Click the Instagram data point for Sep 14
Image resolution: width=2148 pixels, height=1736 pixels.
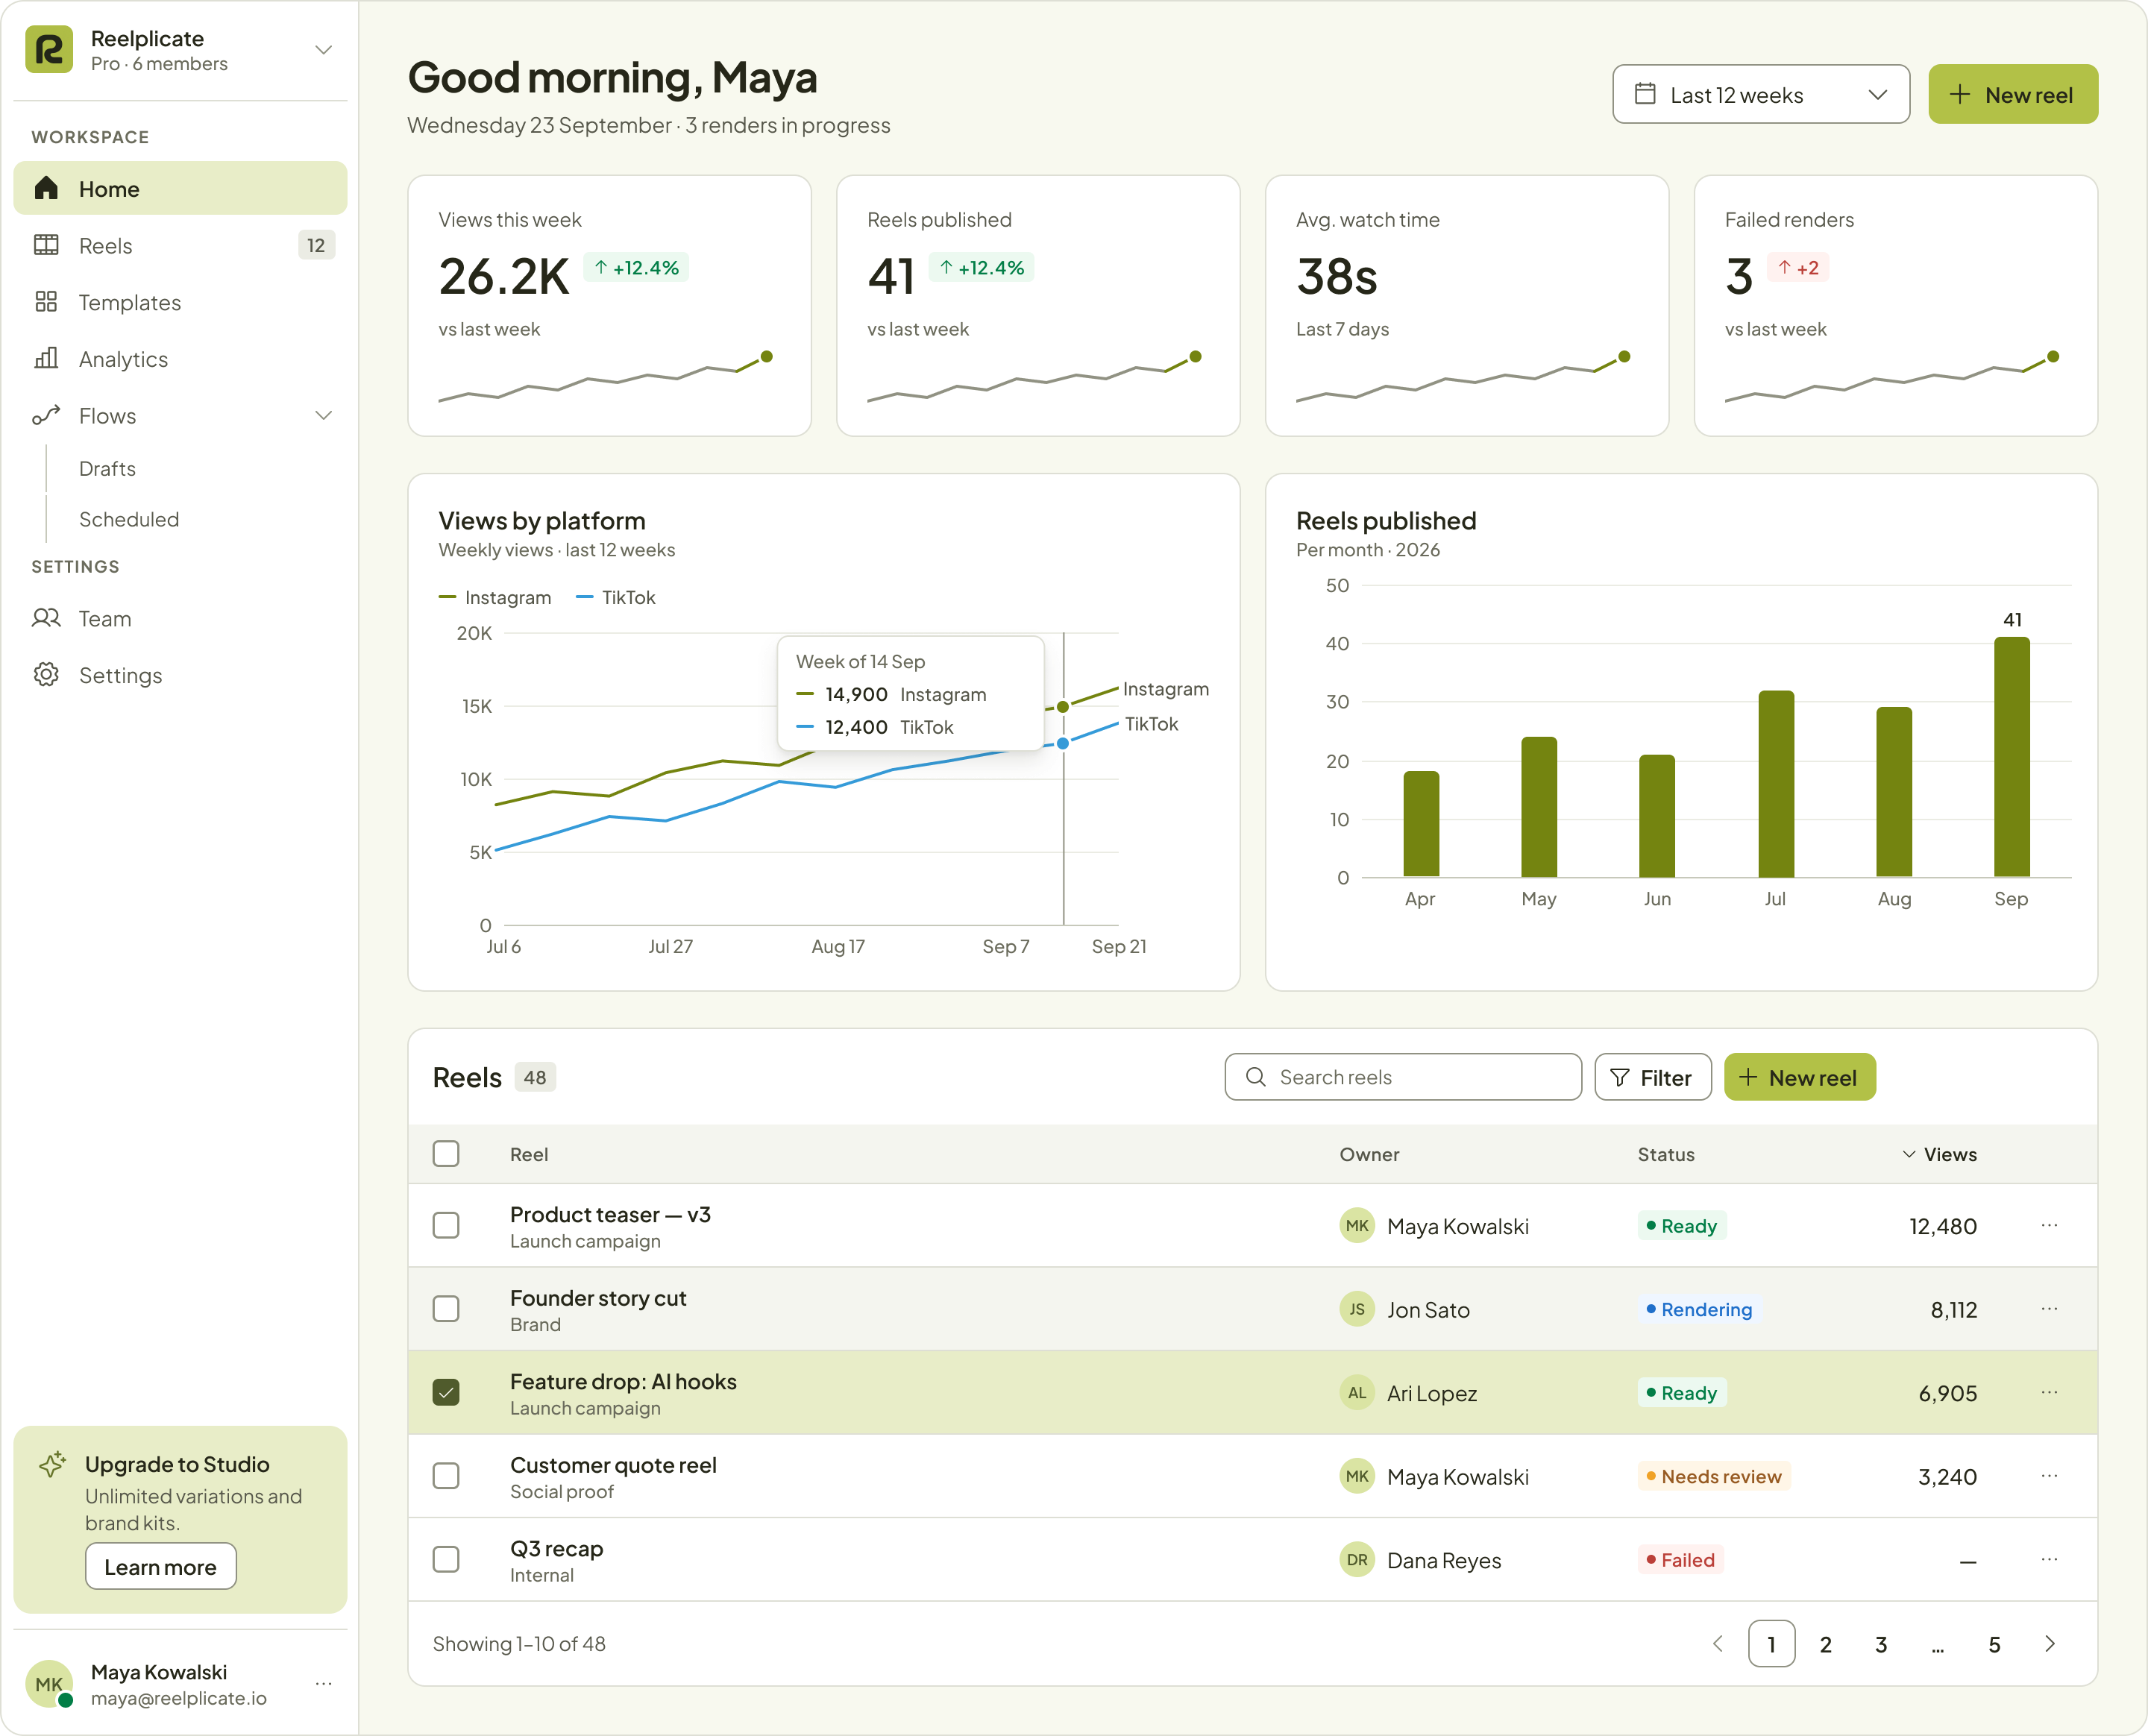pyautogui.click(x=1063, y=707)
